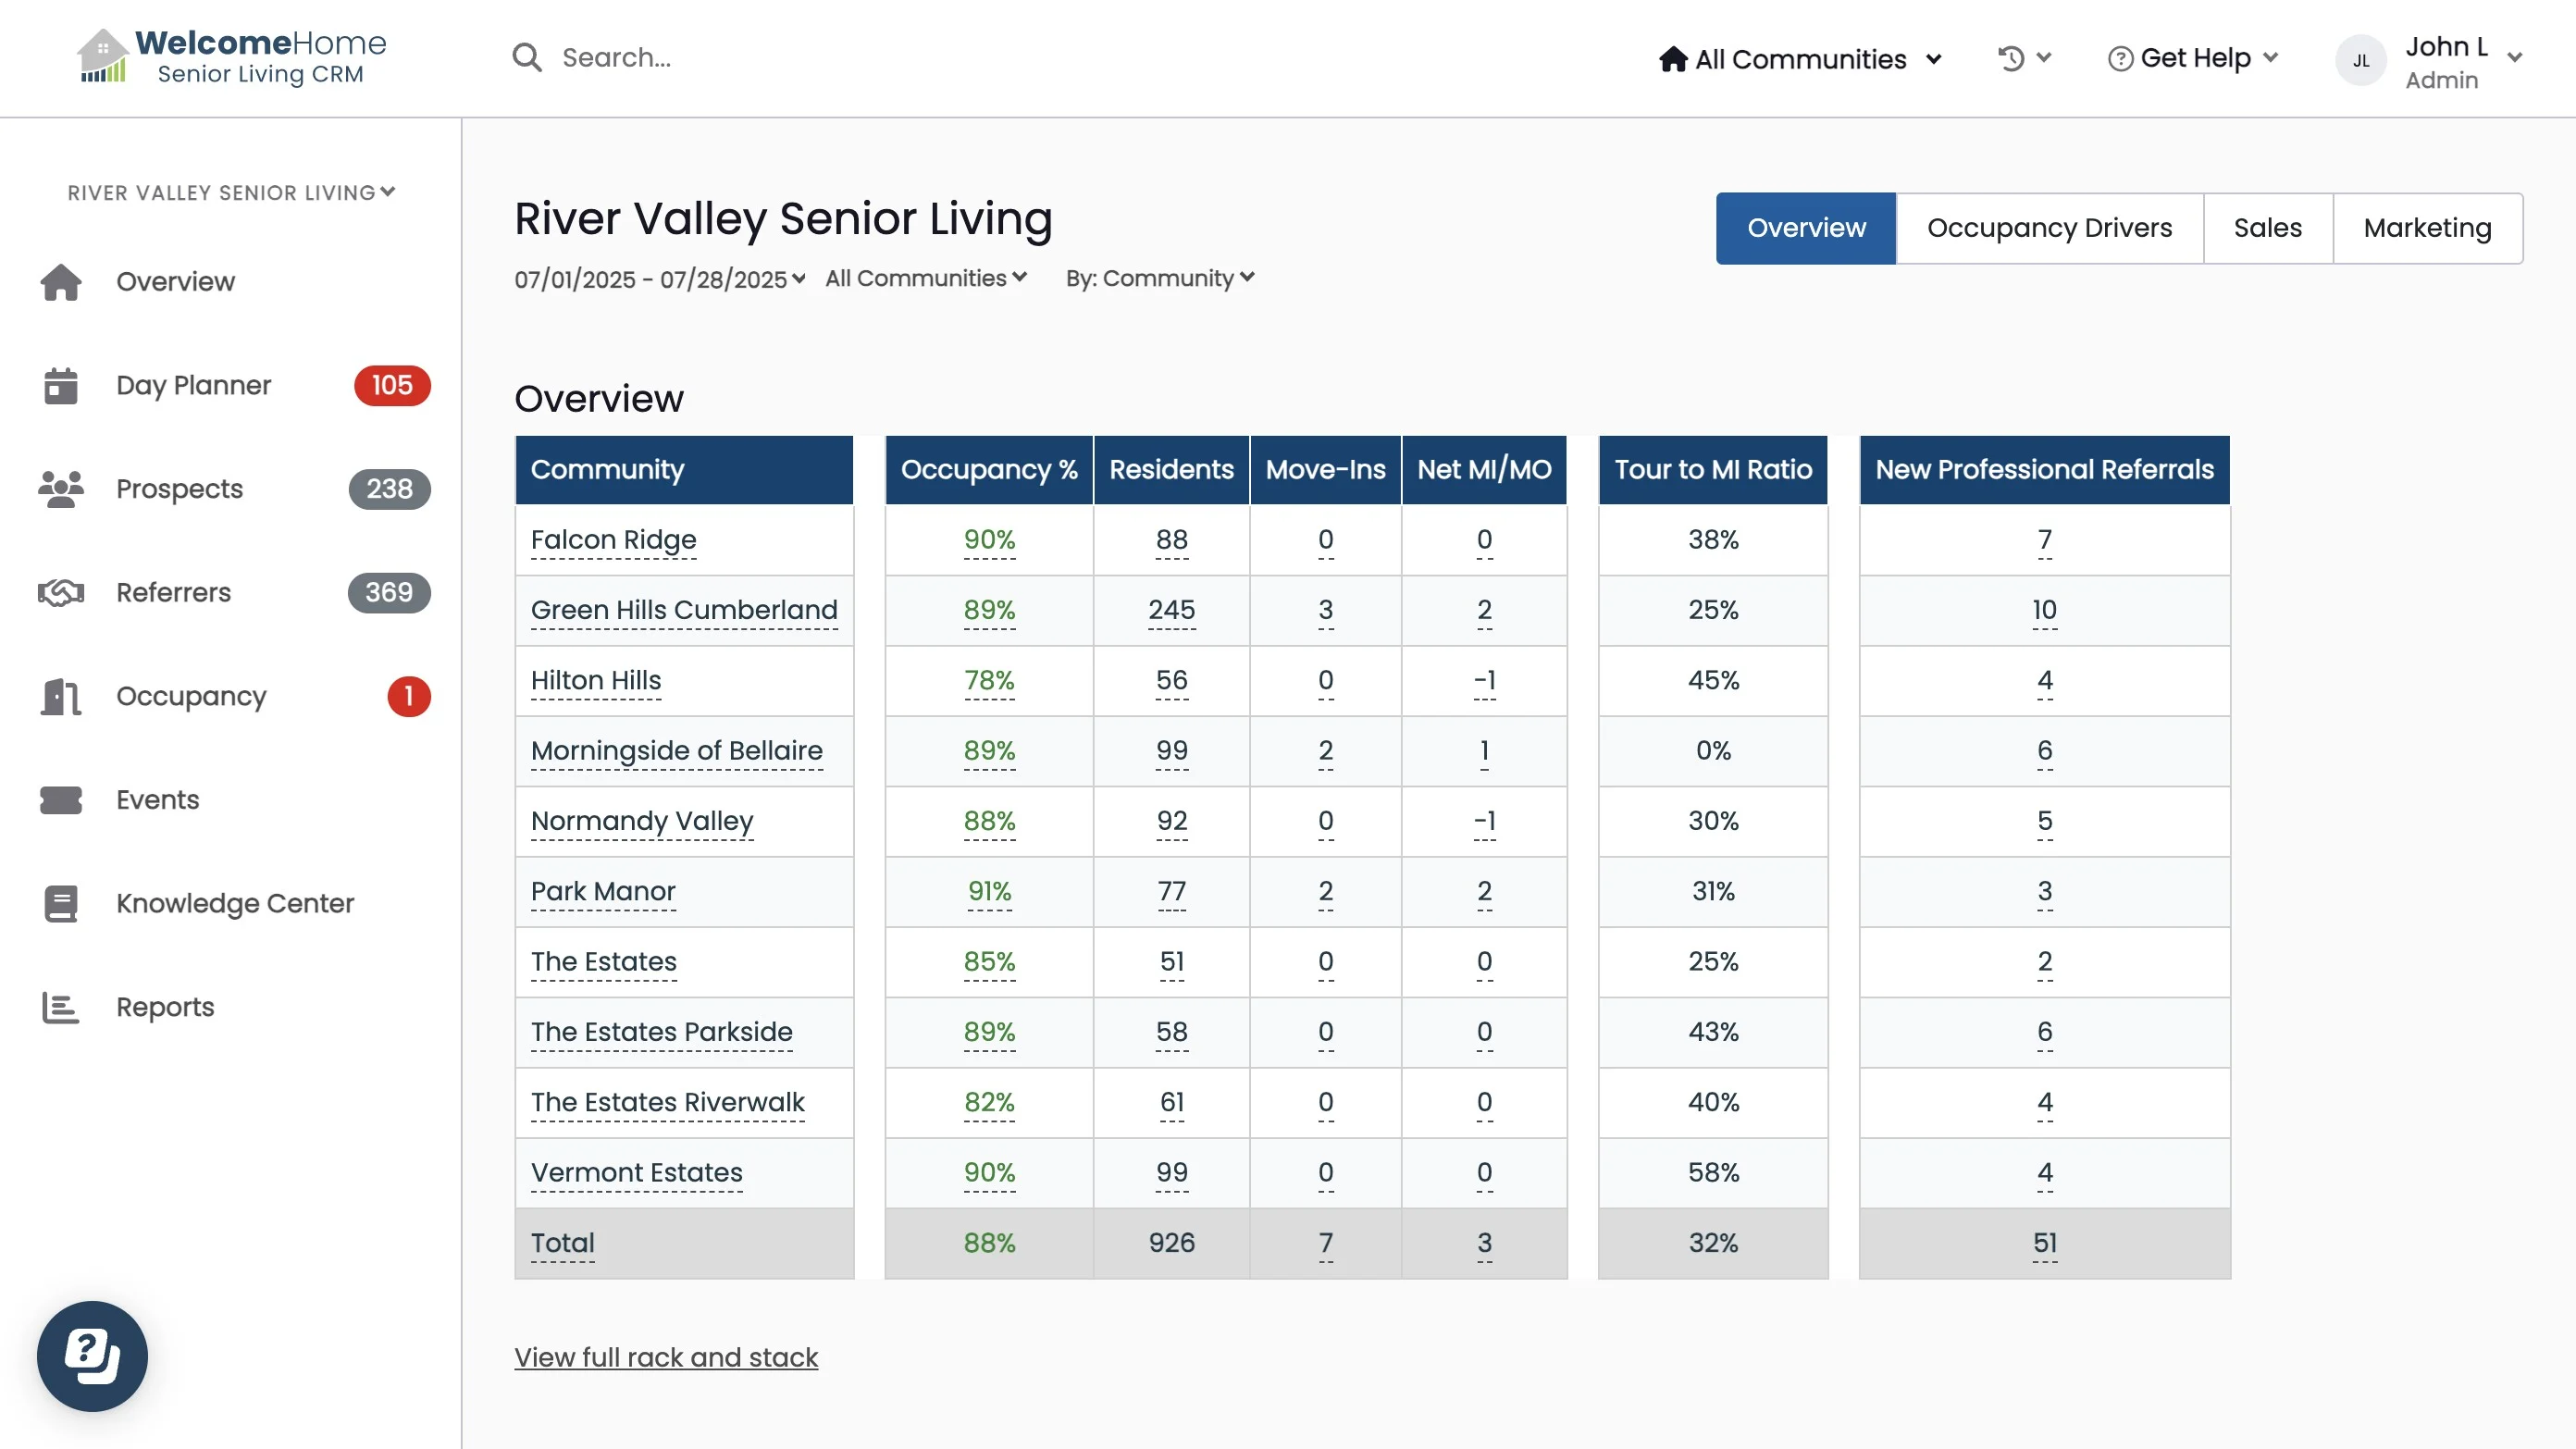Screen dimensions: 2576x1449
Task: Open the Knowledge Center book icon
Action: (61, 904)
